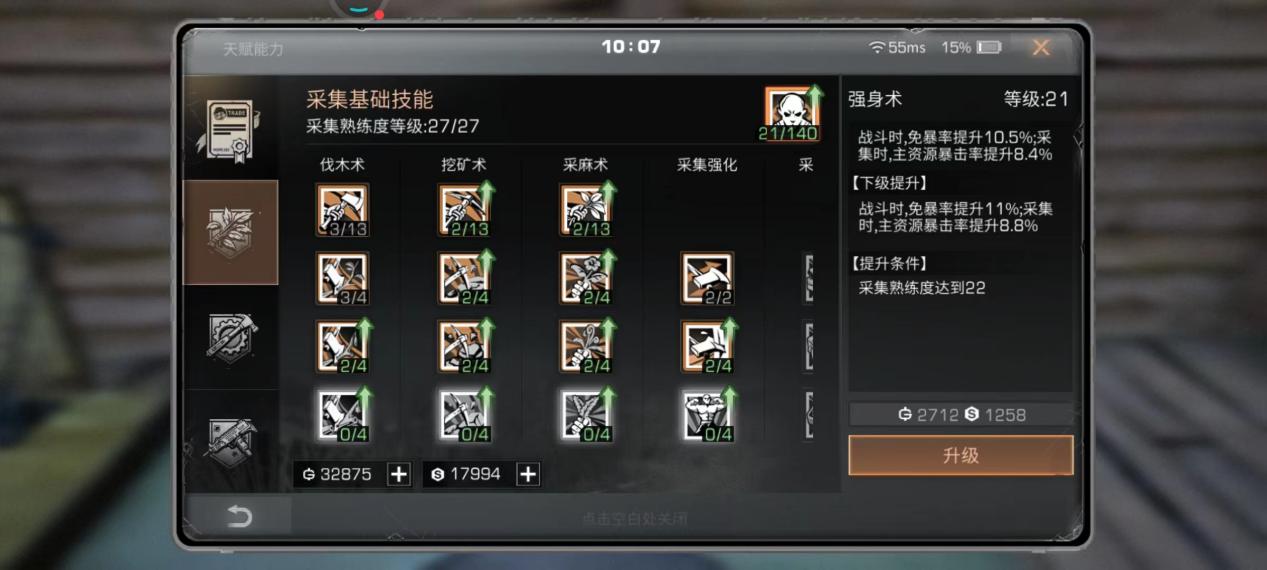Select the 采麻术 skill icon showing 2/13

585,210
